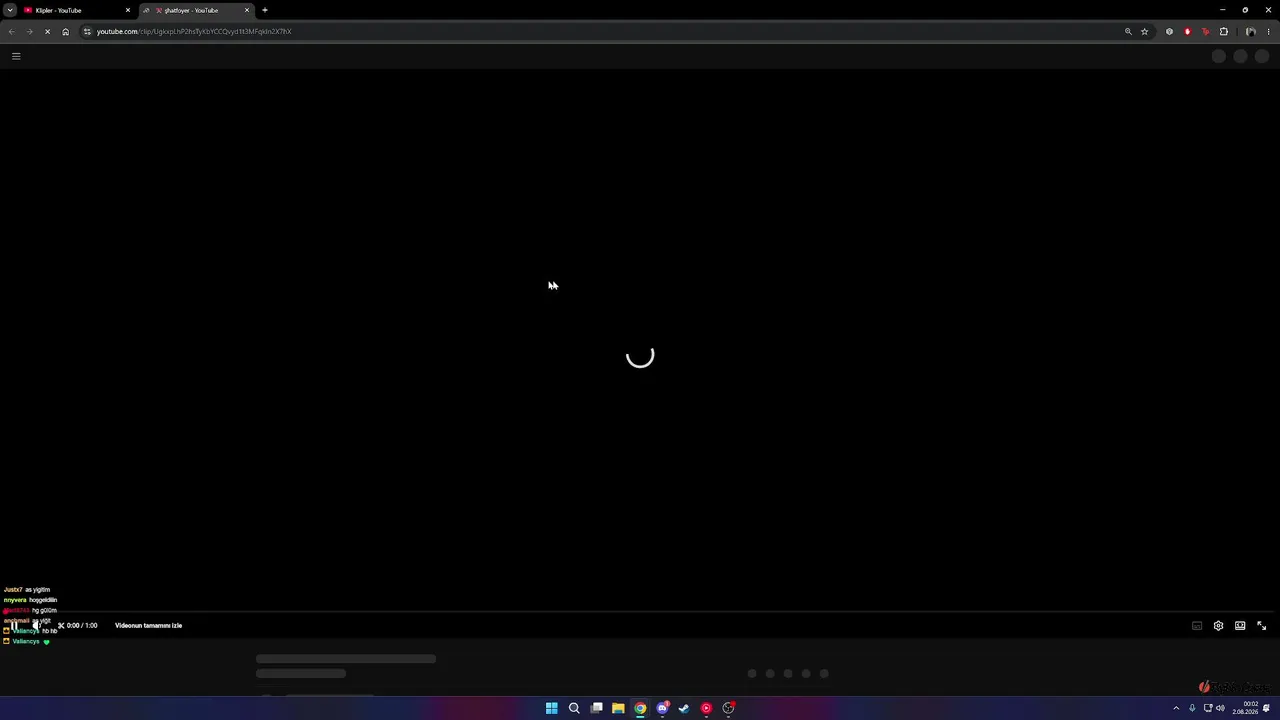
Task: Enter fullscreen video mode
Action: [x=1262, y=626]
